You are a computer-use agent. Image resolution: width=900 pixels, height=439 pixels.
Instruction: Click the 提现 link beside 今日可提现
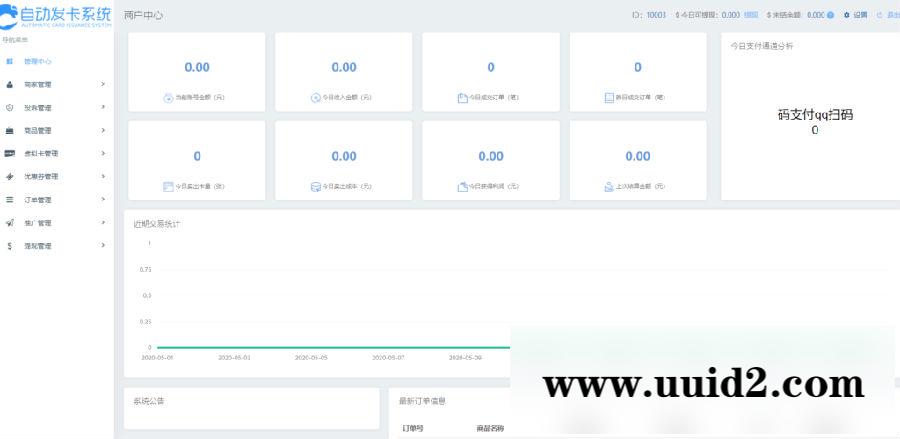click(751, 16)
